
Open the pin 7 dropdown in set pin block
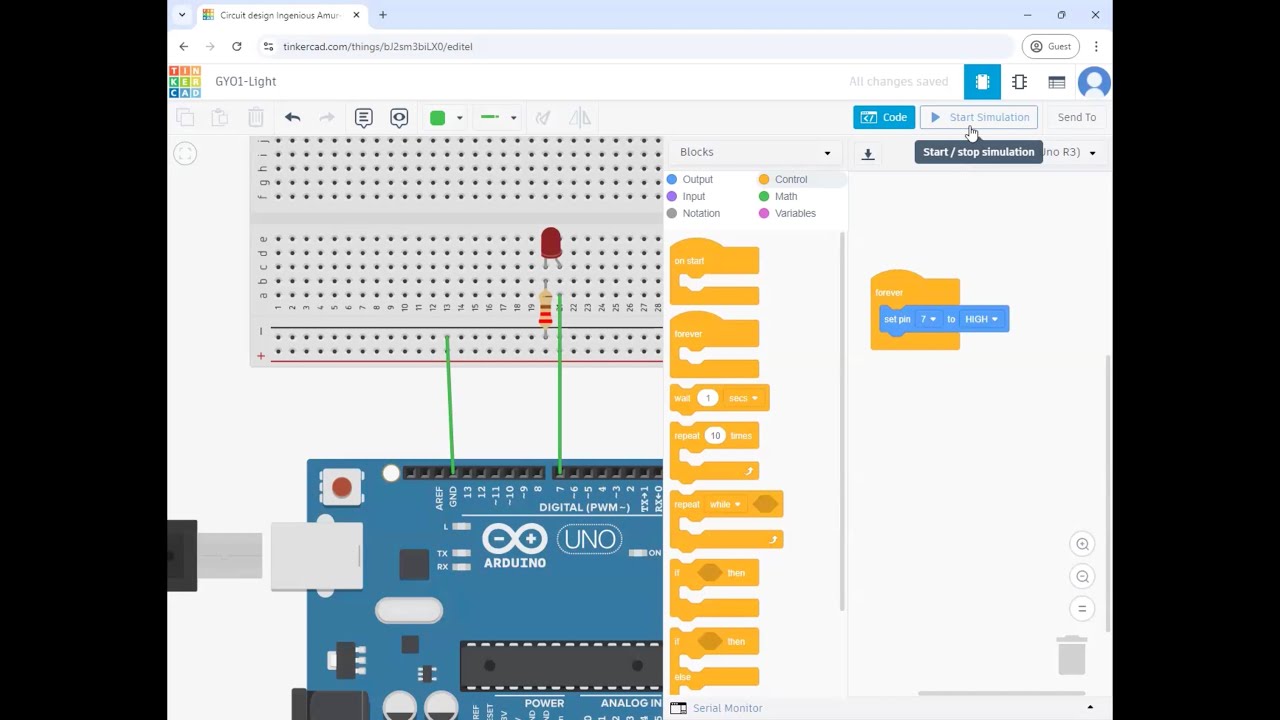(x=928, y=319)
